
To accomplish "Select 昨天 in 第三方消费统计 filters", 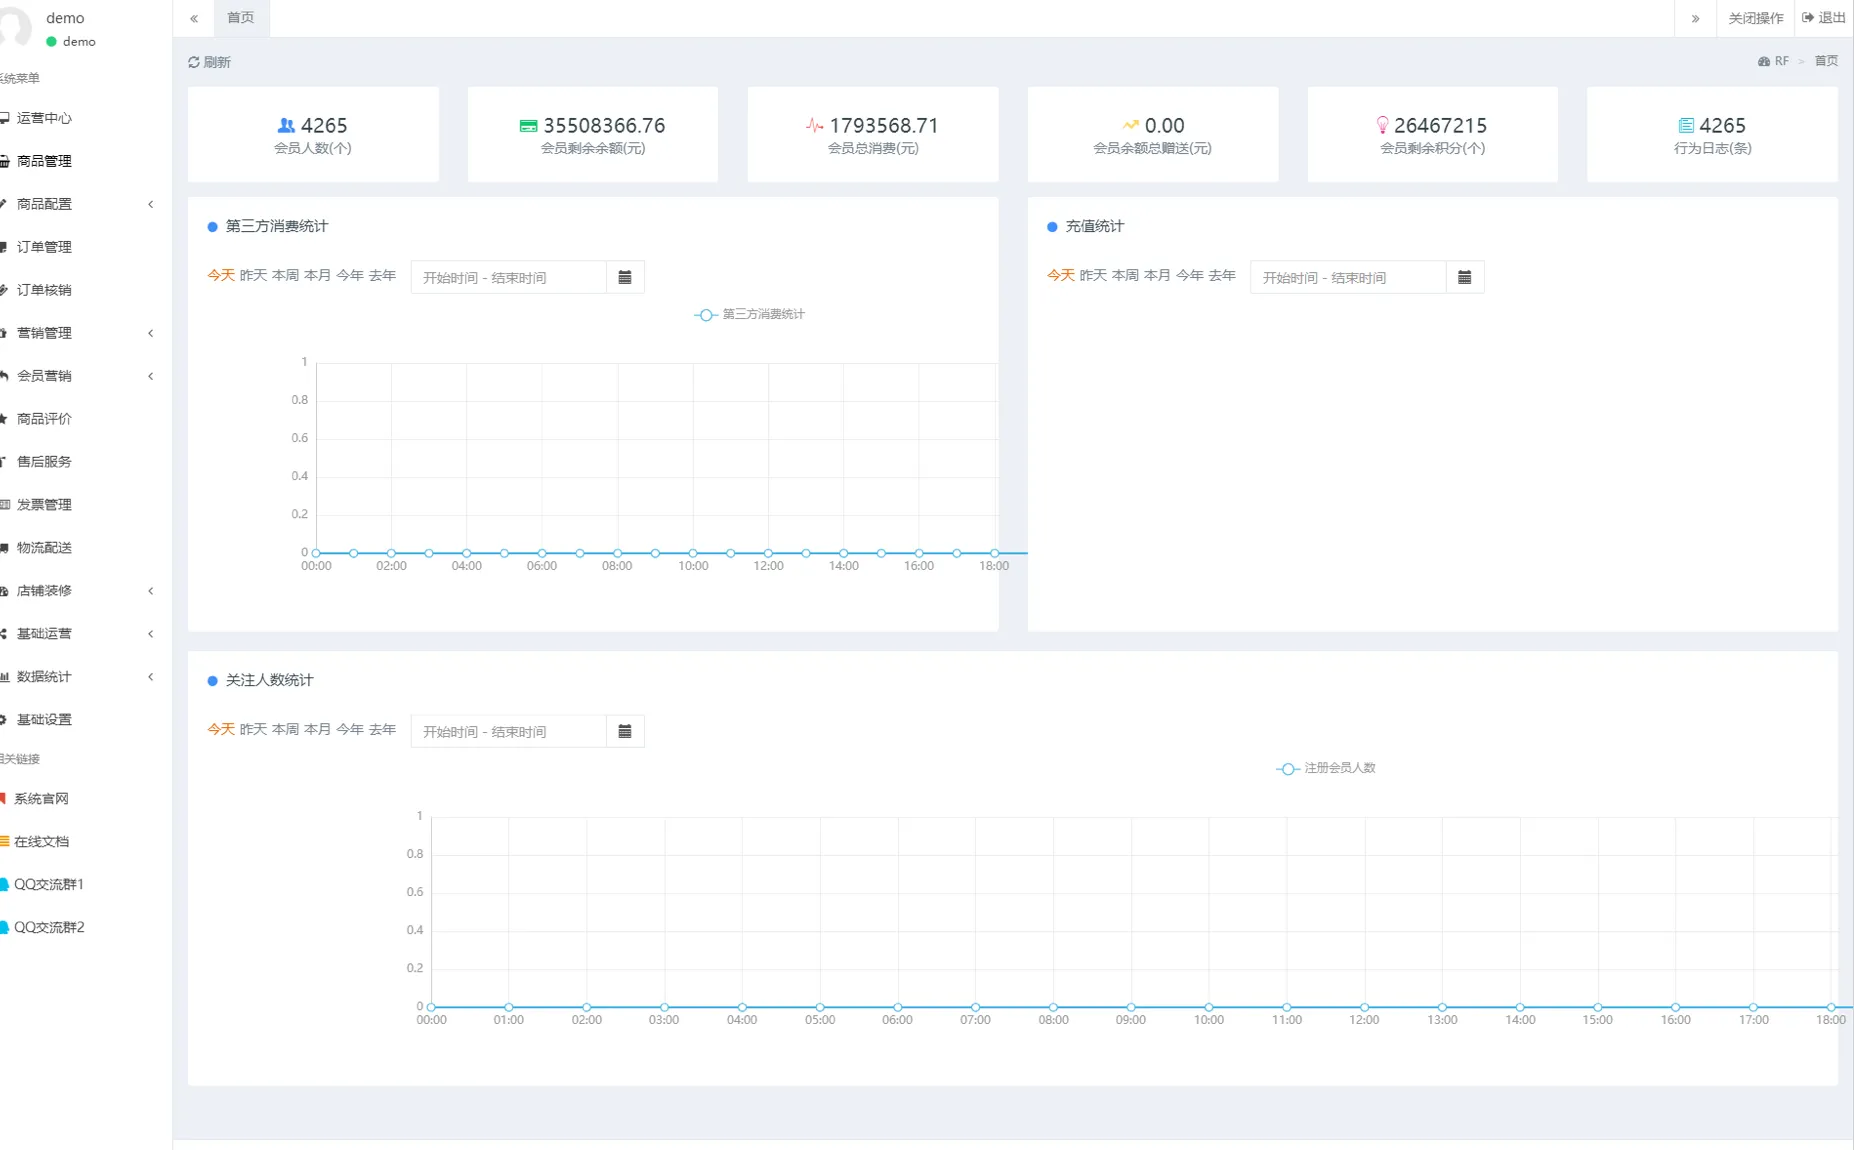I will click(x=253, y=275).
